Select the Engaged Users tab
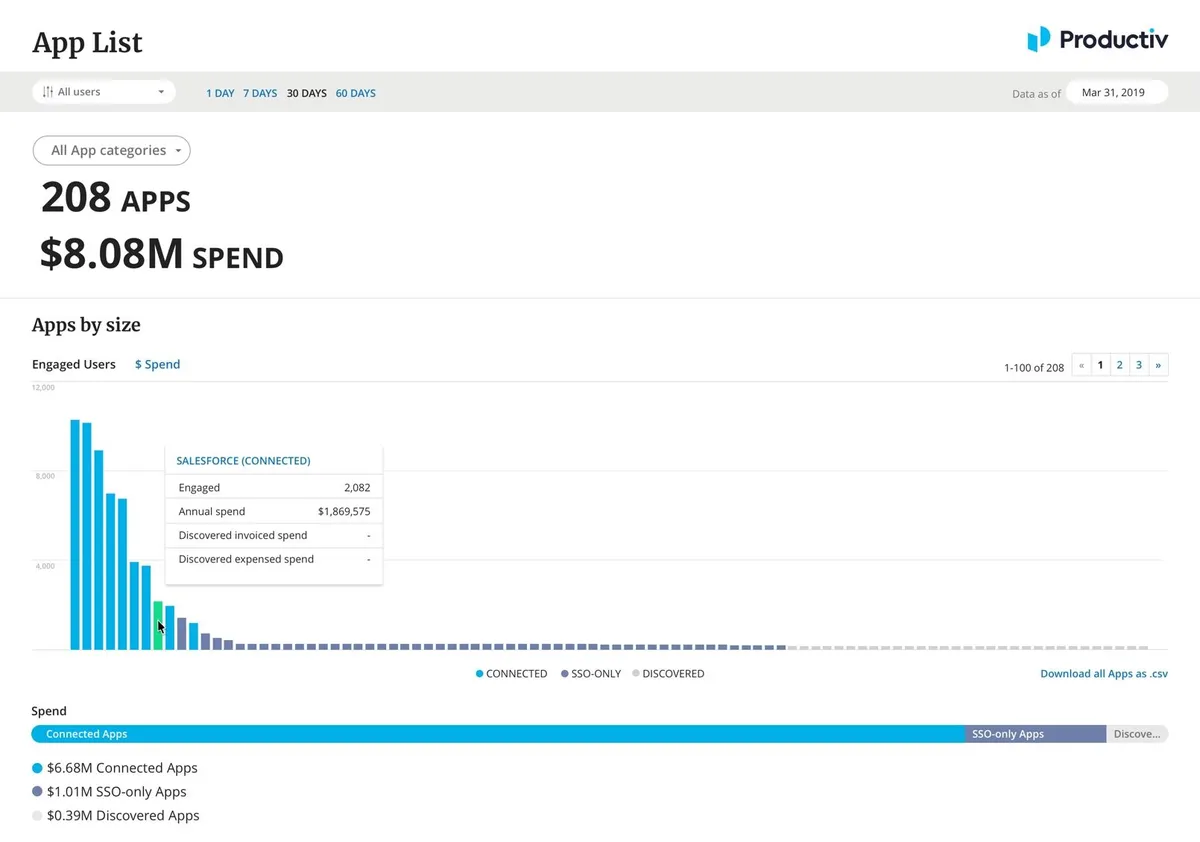 [74, 364]
